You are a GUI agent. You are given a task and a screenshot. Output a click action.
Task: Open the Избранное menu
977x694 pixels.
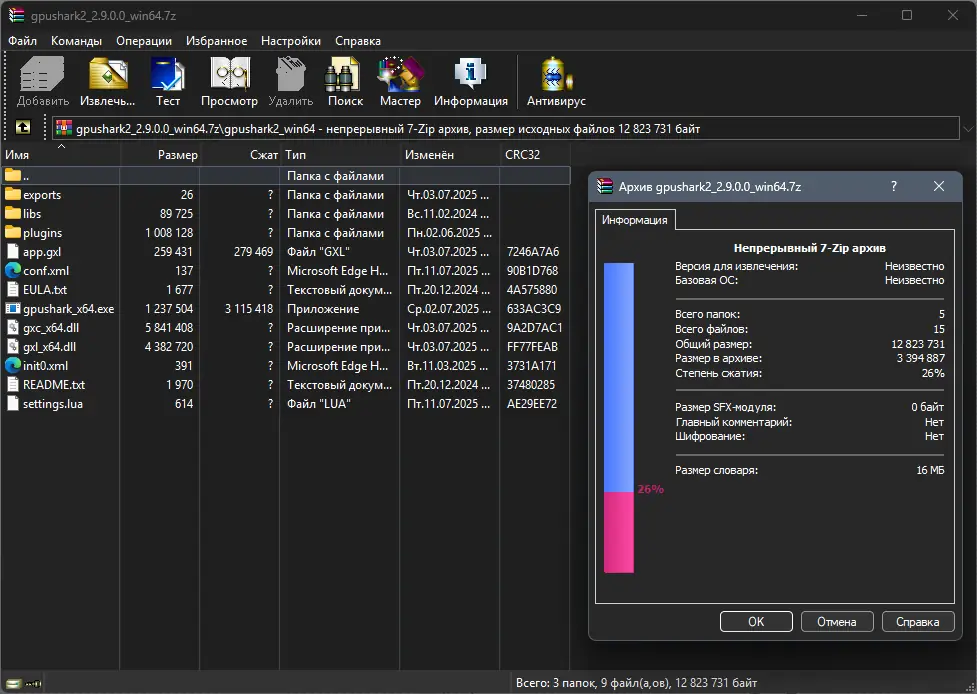[x=216, y=41]
